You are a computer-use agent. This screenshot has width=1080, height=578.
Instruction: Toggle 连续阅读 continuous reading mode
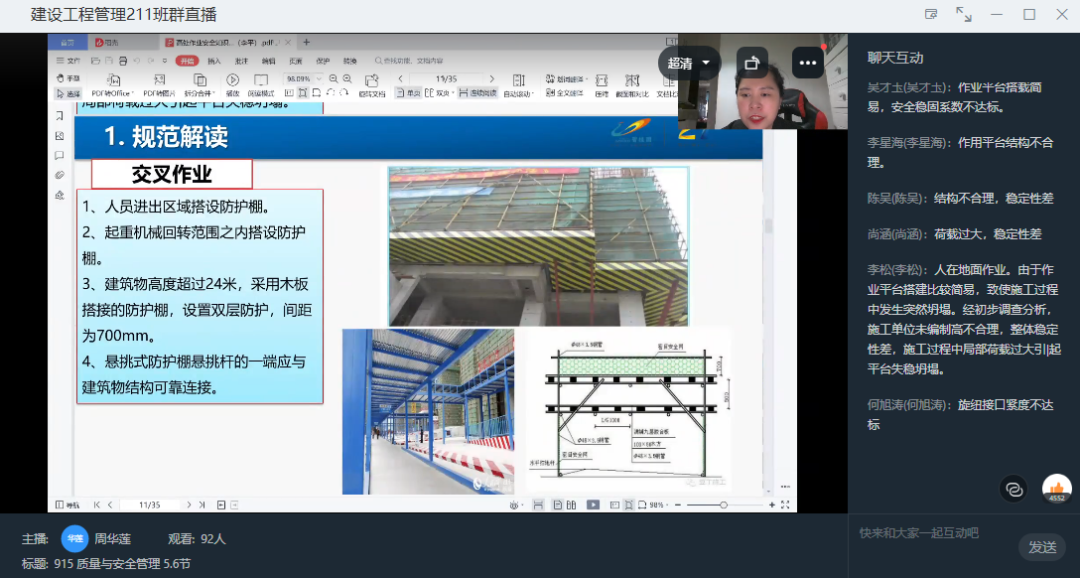[478, 93]
